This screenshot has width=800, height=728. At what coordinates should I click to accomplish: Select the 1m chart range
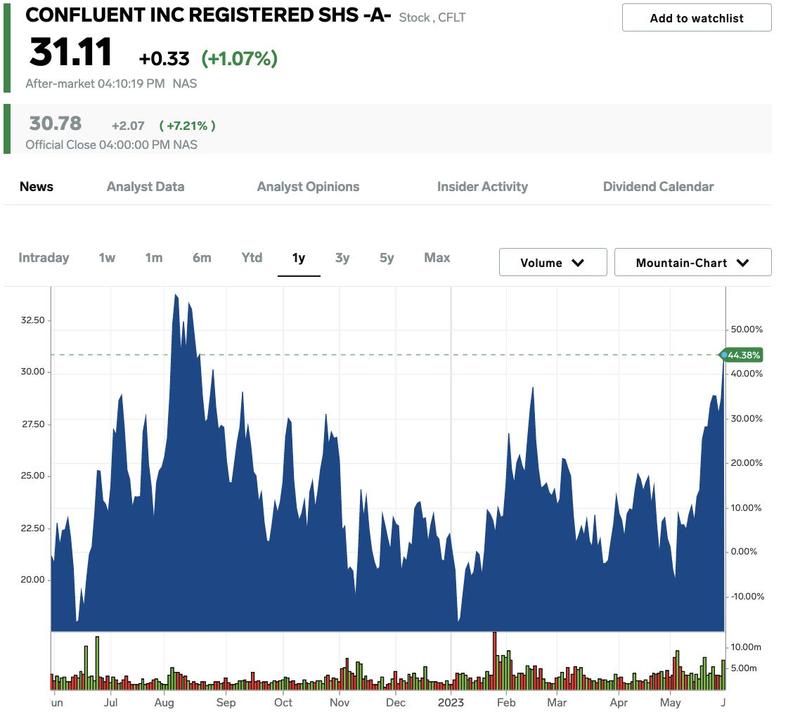[x=154, y=258]
